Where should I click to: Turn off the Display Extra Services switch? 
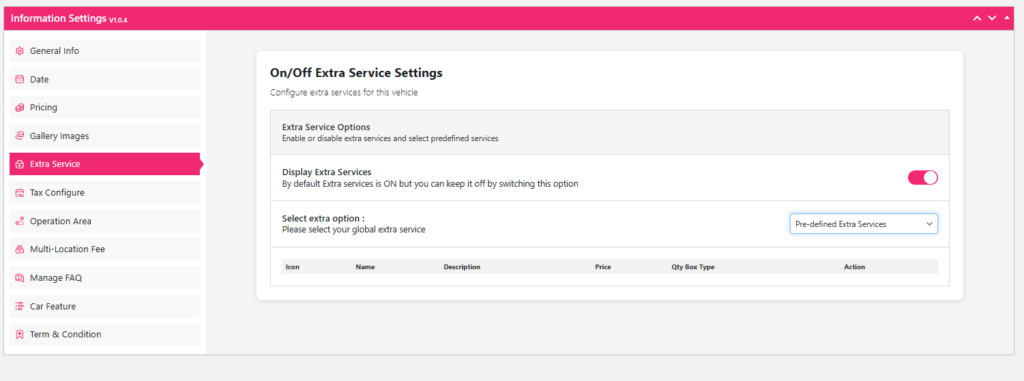point(923,177)
